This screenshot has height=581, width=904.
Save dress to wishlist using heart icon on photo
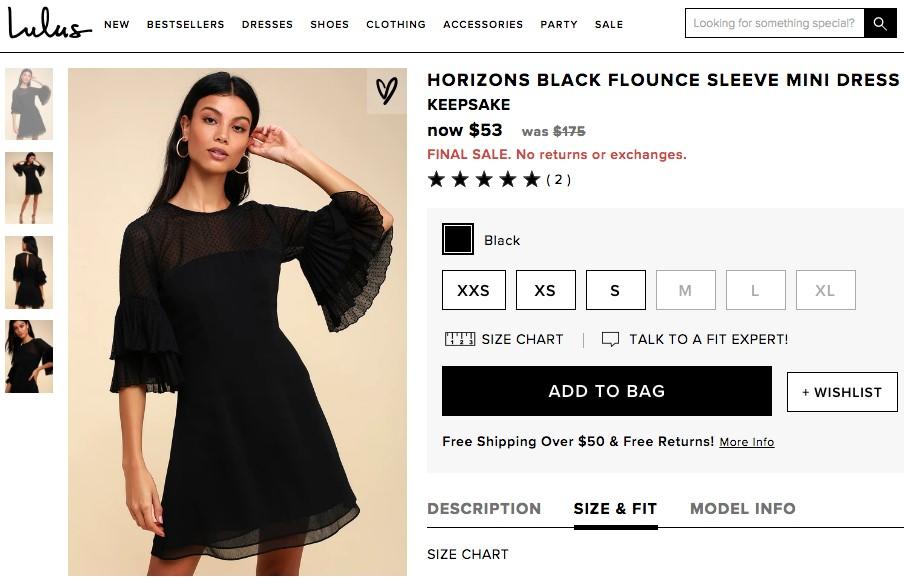coord(385,91)
